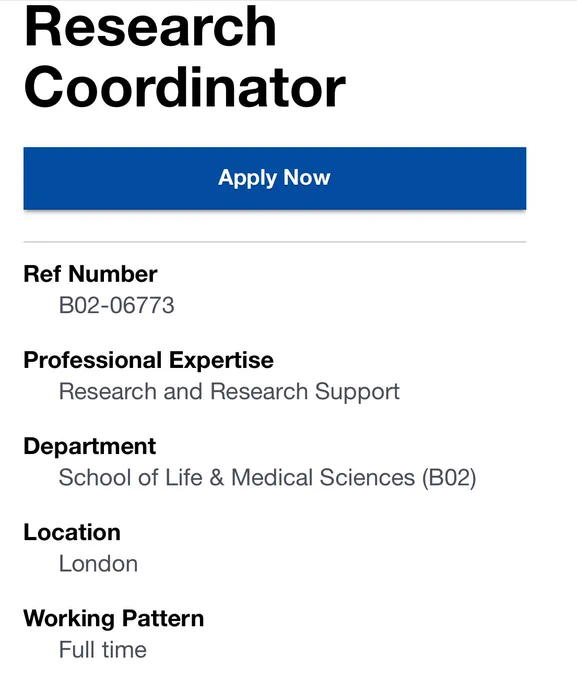Click the word Number in Ref Number
The height and width of the screenshot is (680, 577).
click(112, 274)
